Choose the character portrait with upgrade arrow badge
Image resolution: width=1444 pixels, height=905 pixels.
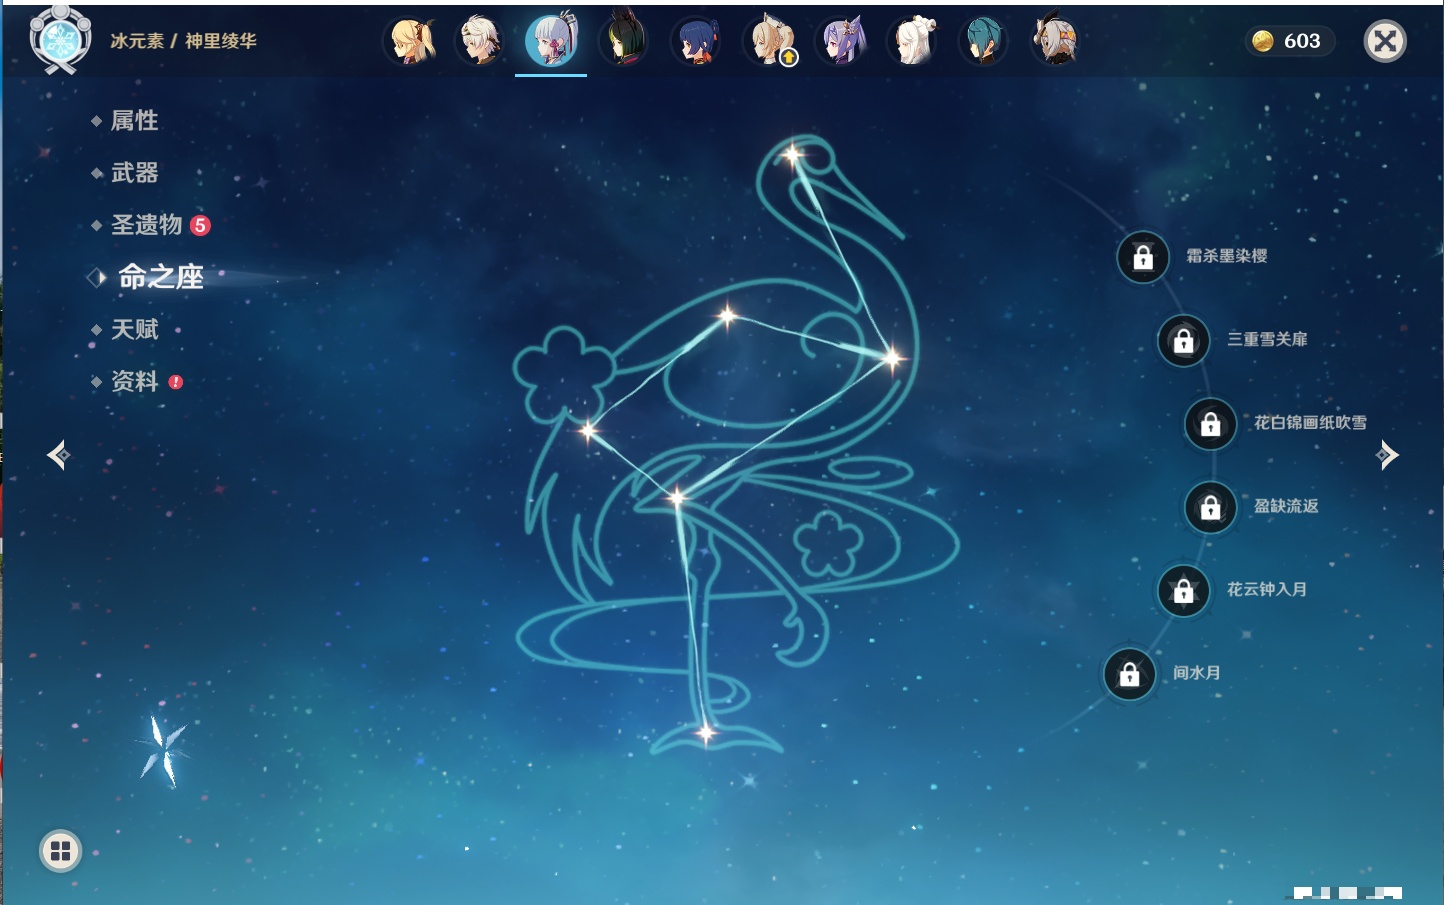tap(770, 41)
